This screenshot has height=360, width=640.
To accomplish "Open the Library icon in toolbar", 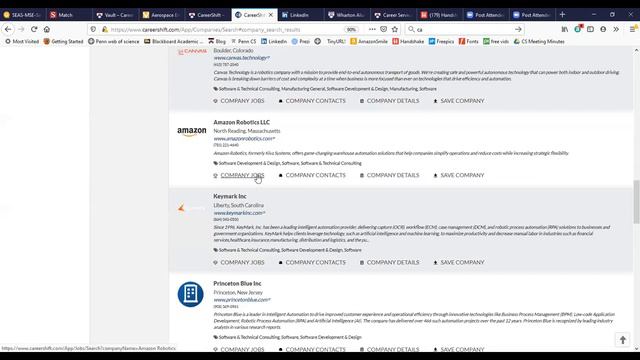I will (565, 29).
